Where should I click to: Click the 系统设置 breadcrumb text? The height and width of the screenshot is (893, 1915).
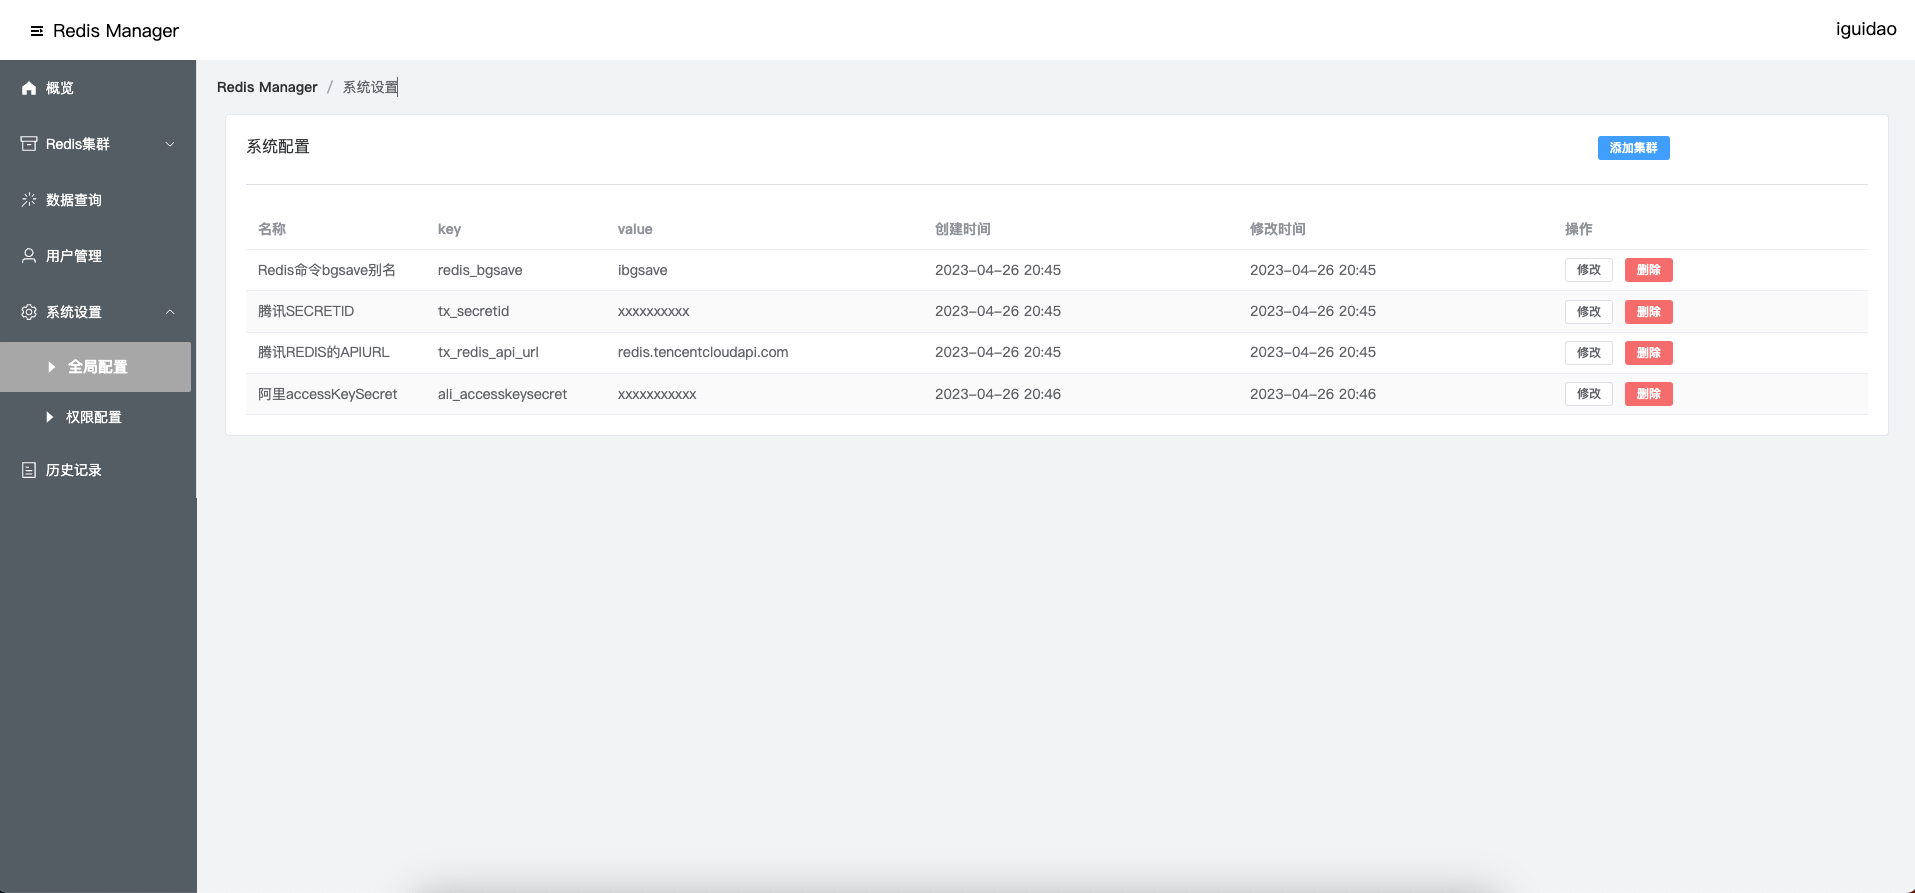pyautogui.click(x=370, y=87)
